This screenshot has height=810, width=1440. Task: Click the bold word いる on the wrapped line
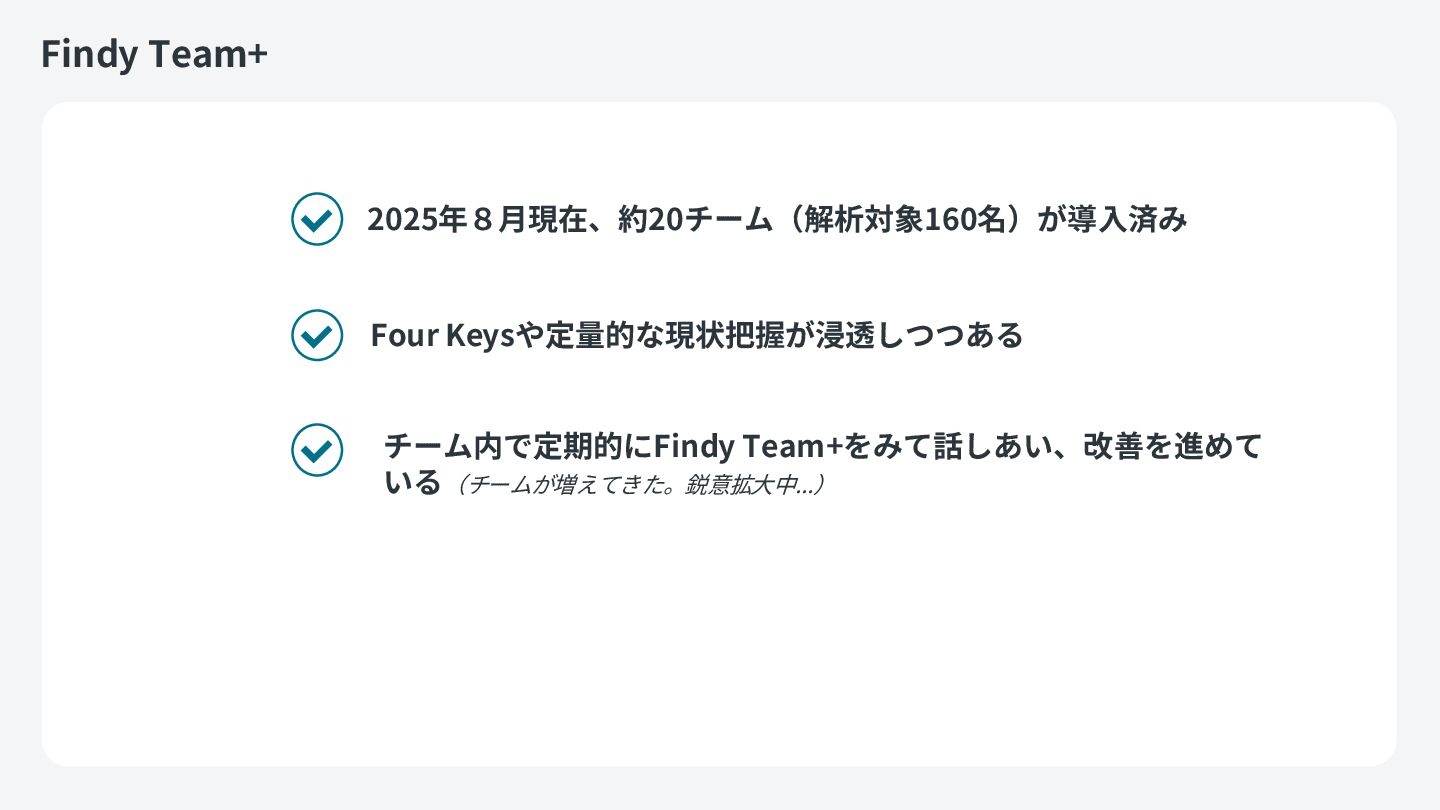413,483
